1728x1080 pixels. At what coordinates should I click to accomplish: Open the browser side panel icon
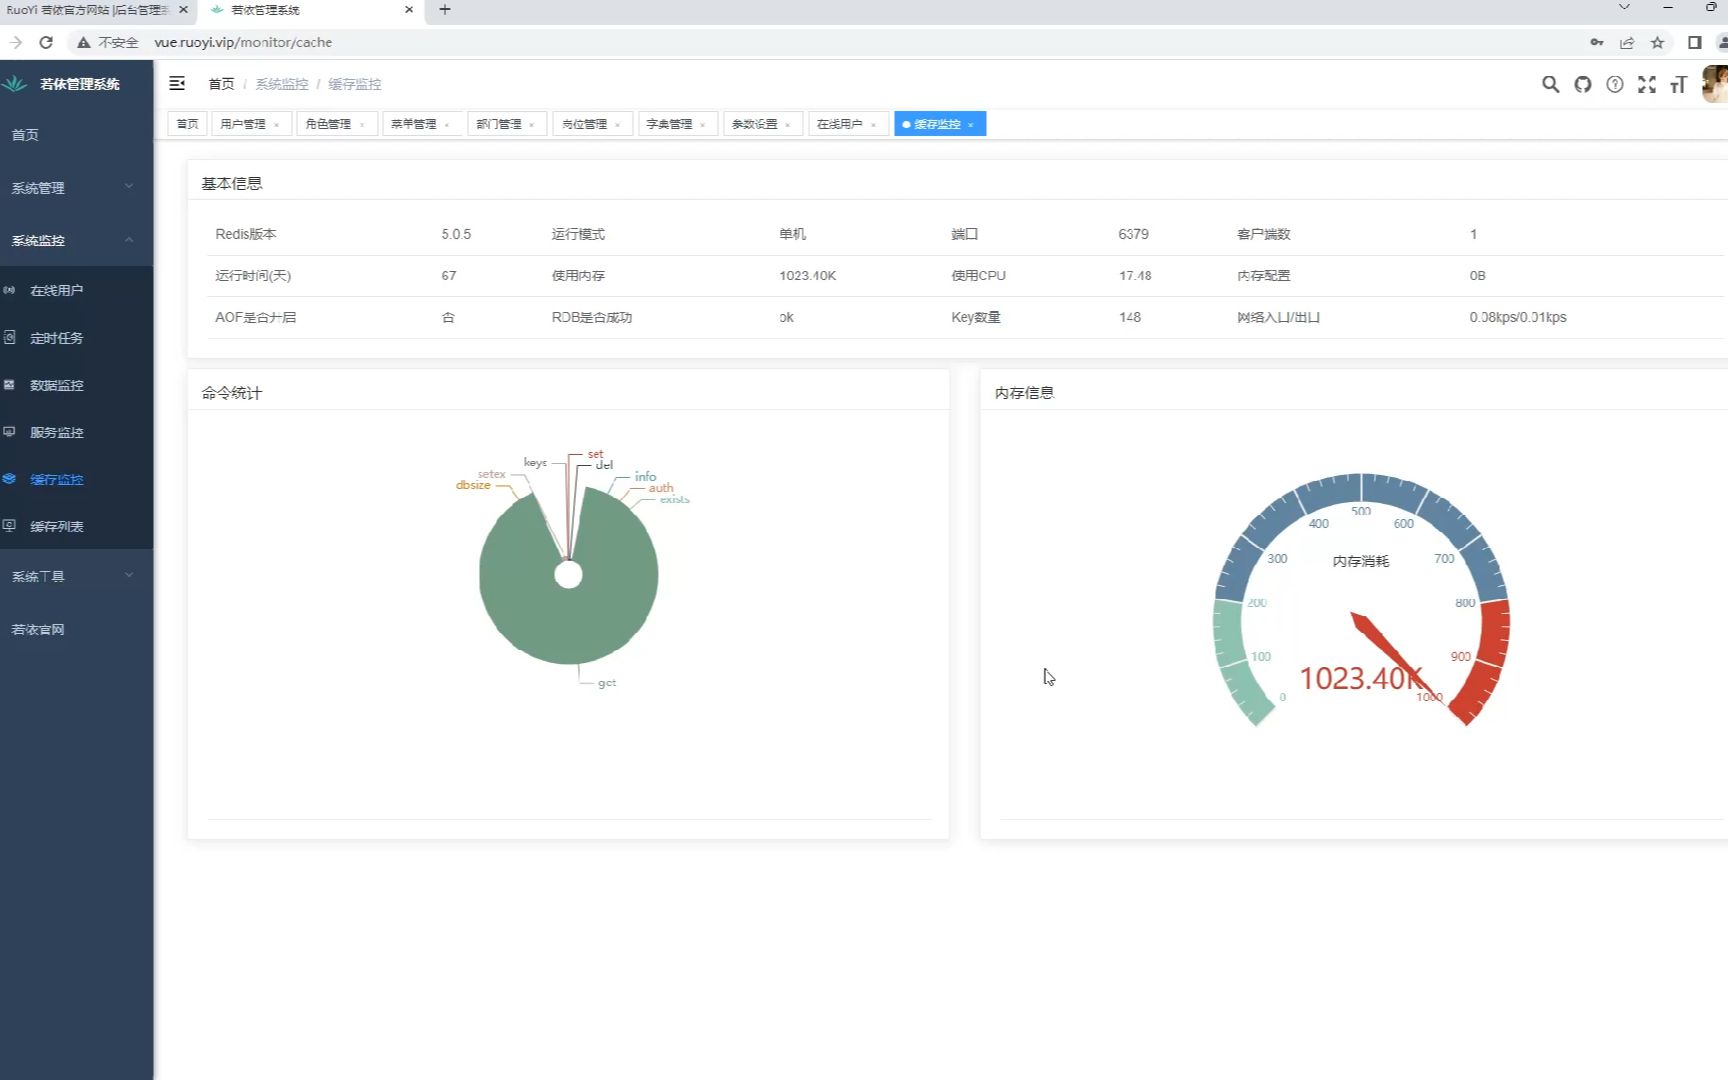[1694, 42]
